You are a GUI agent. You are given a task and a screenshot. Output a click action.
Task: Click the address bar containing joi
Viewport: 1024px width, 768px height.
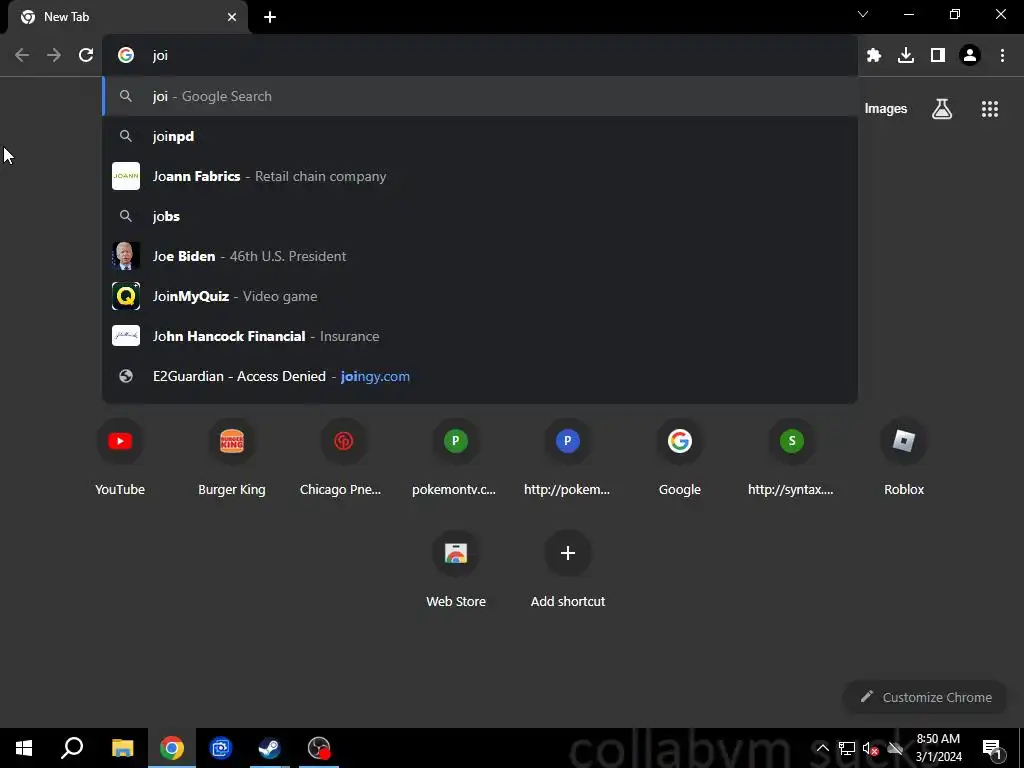480,56
